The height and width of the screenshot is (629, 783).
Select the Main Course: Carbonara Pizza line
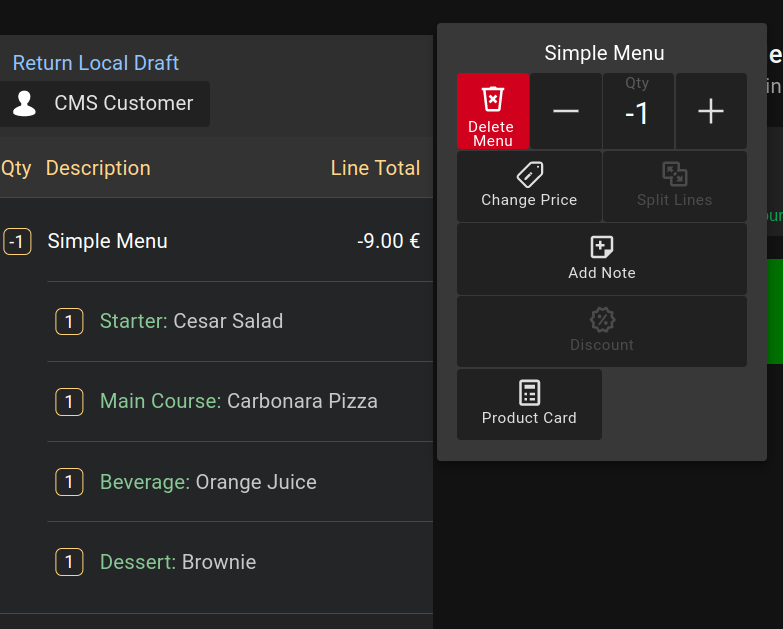[x=239, y=401]
